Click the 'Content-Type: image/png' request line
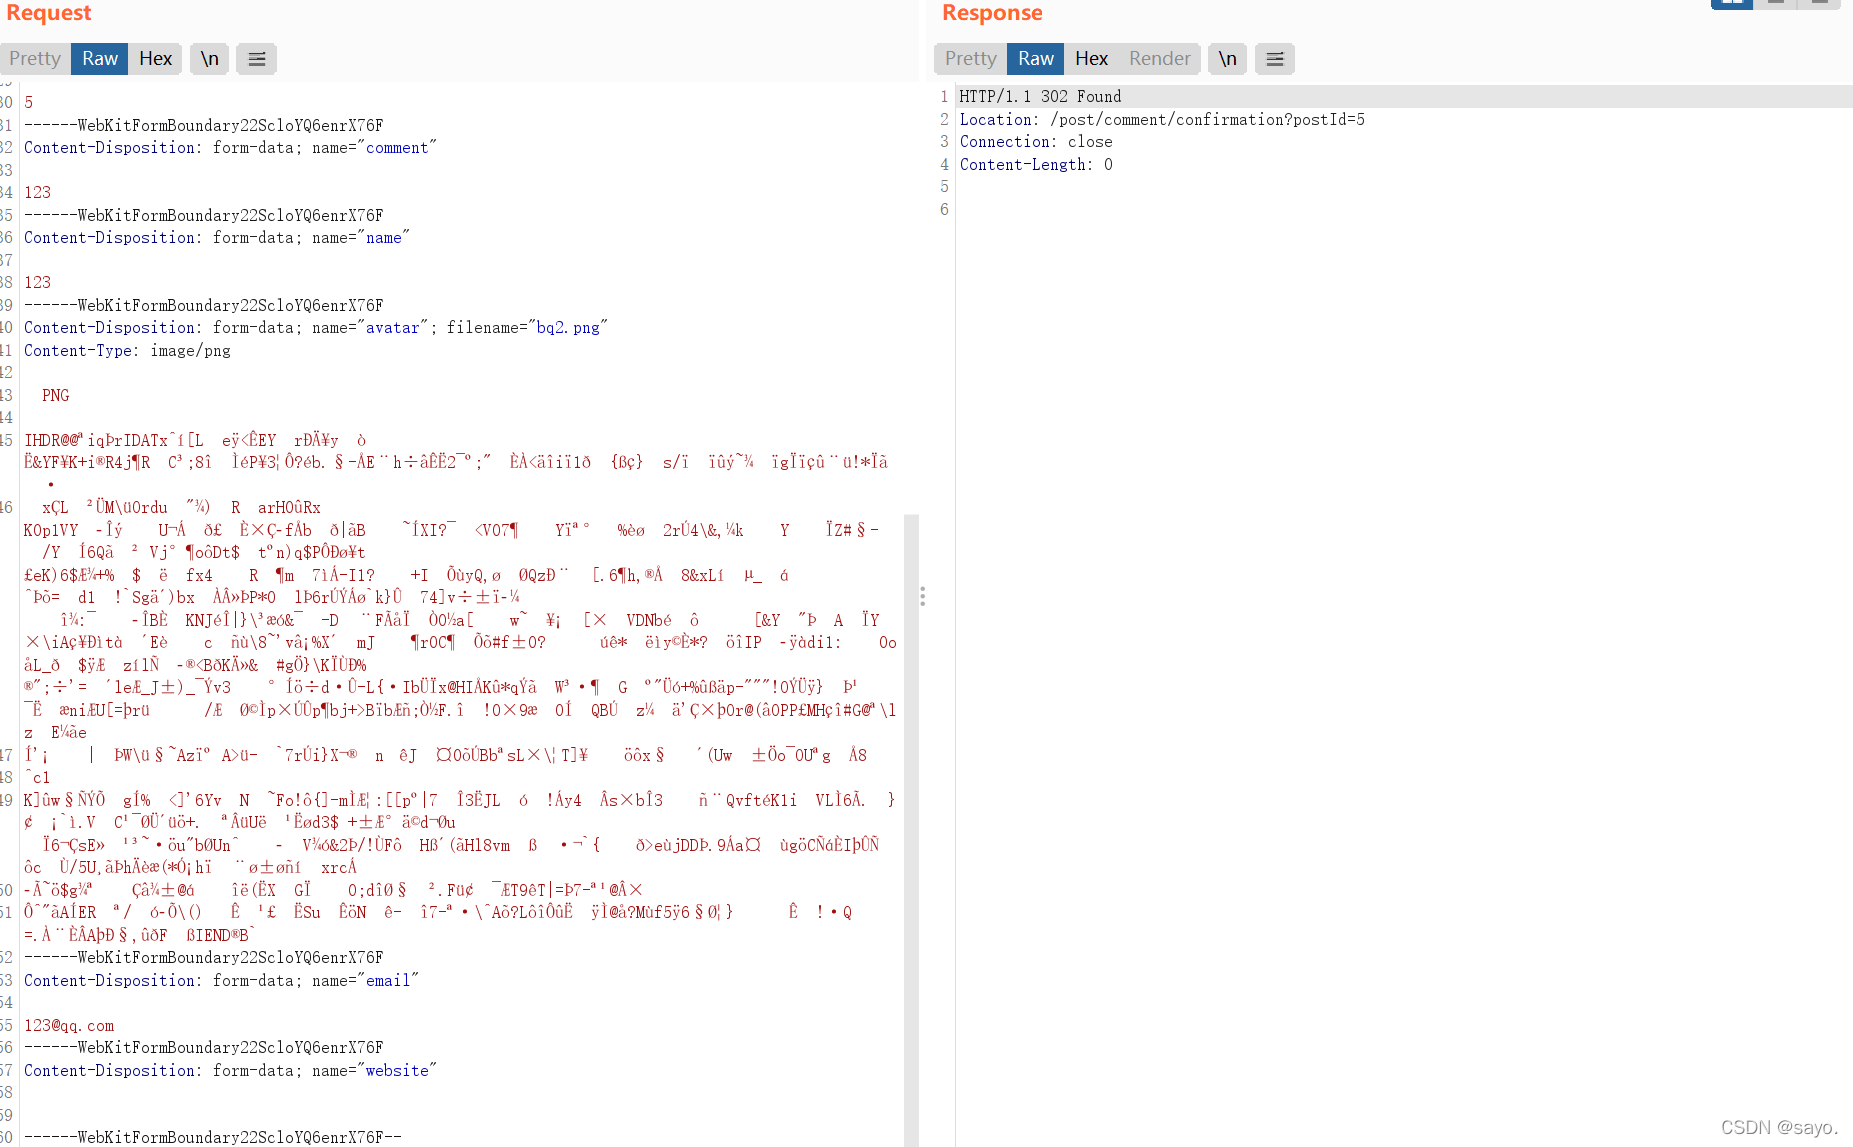The image size is (1853, 1147). [127, 351]
